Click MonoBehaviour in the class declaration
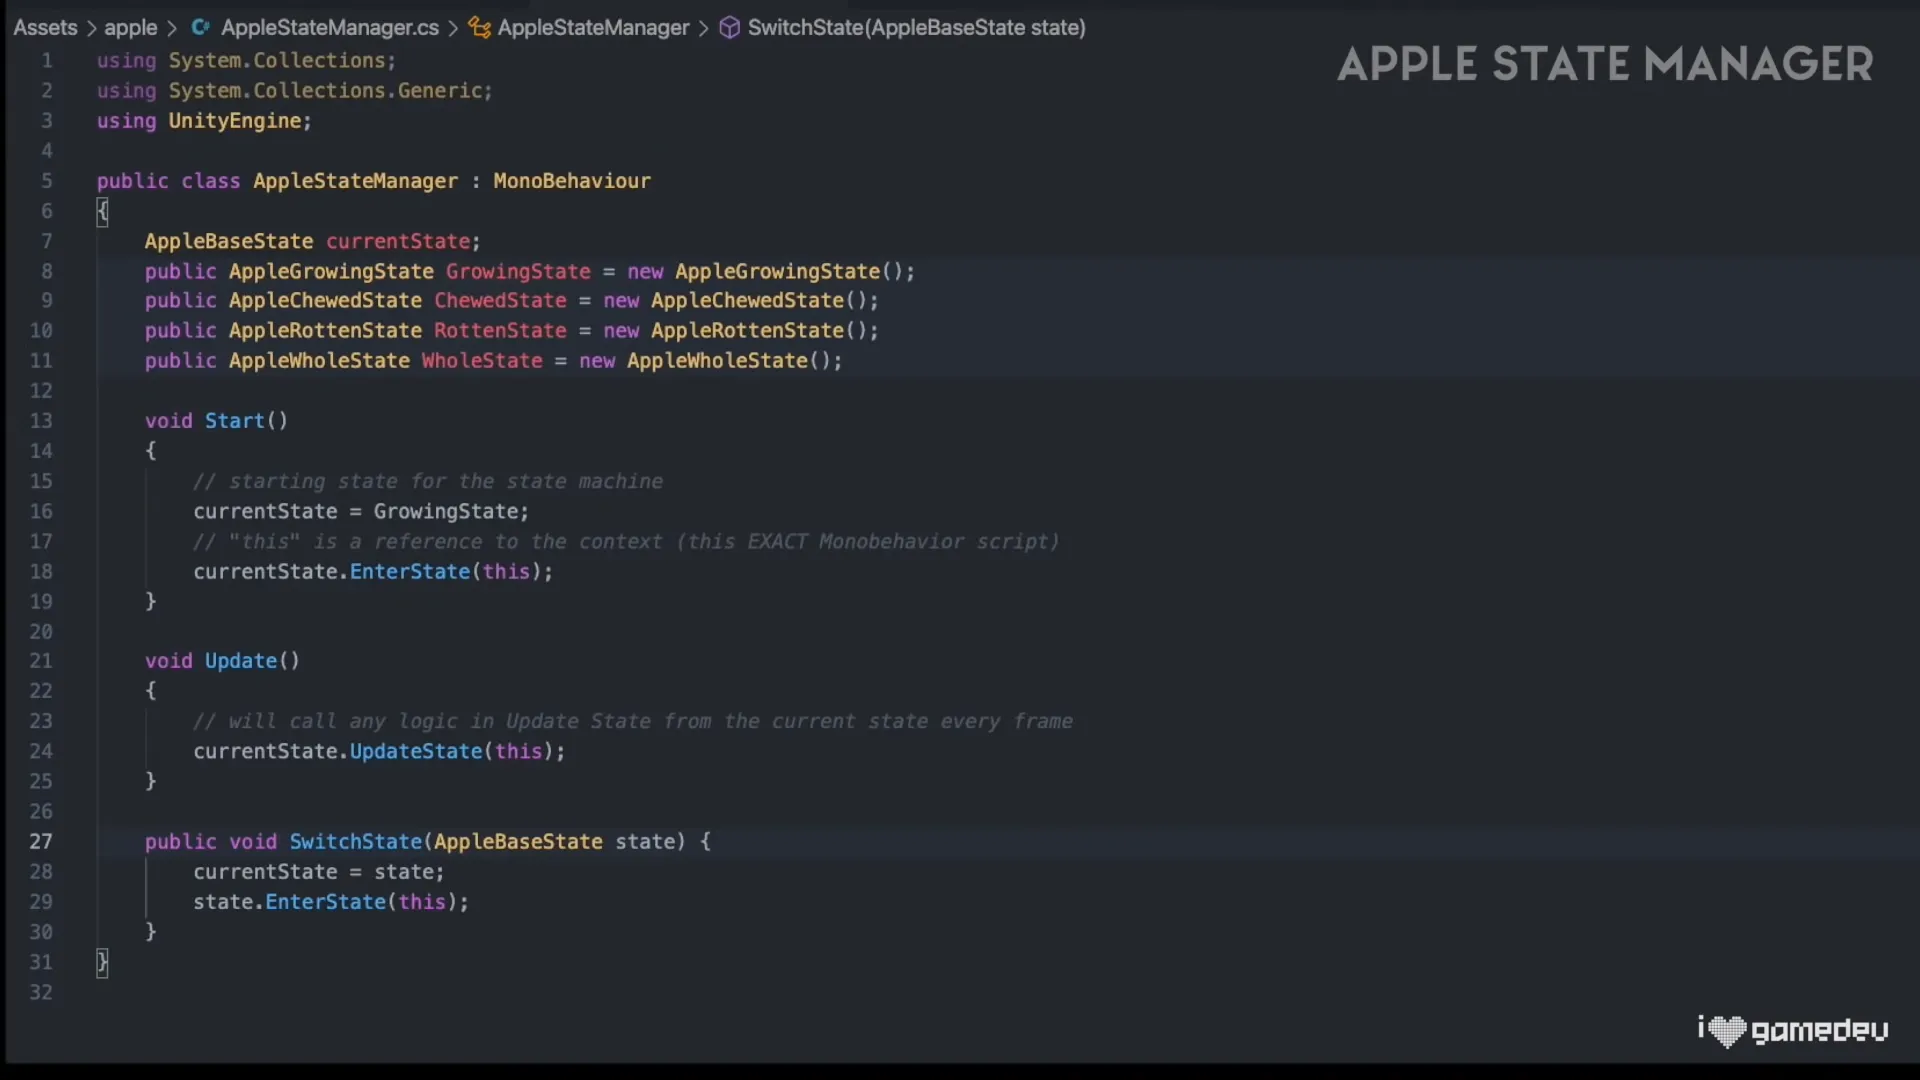This screenshot has width=1920, height=1080. tap(571, 181)
